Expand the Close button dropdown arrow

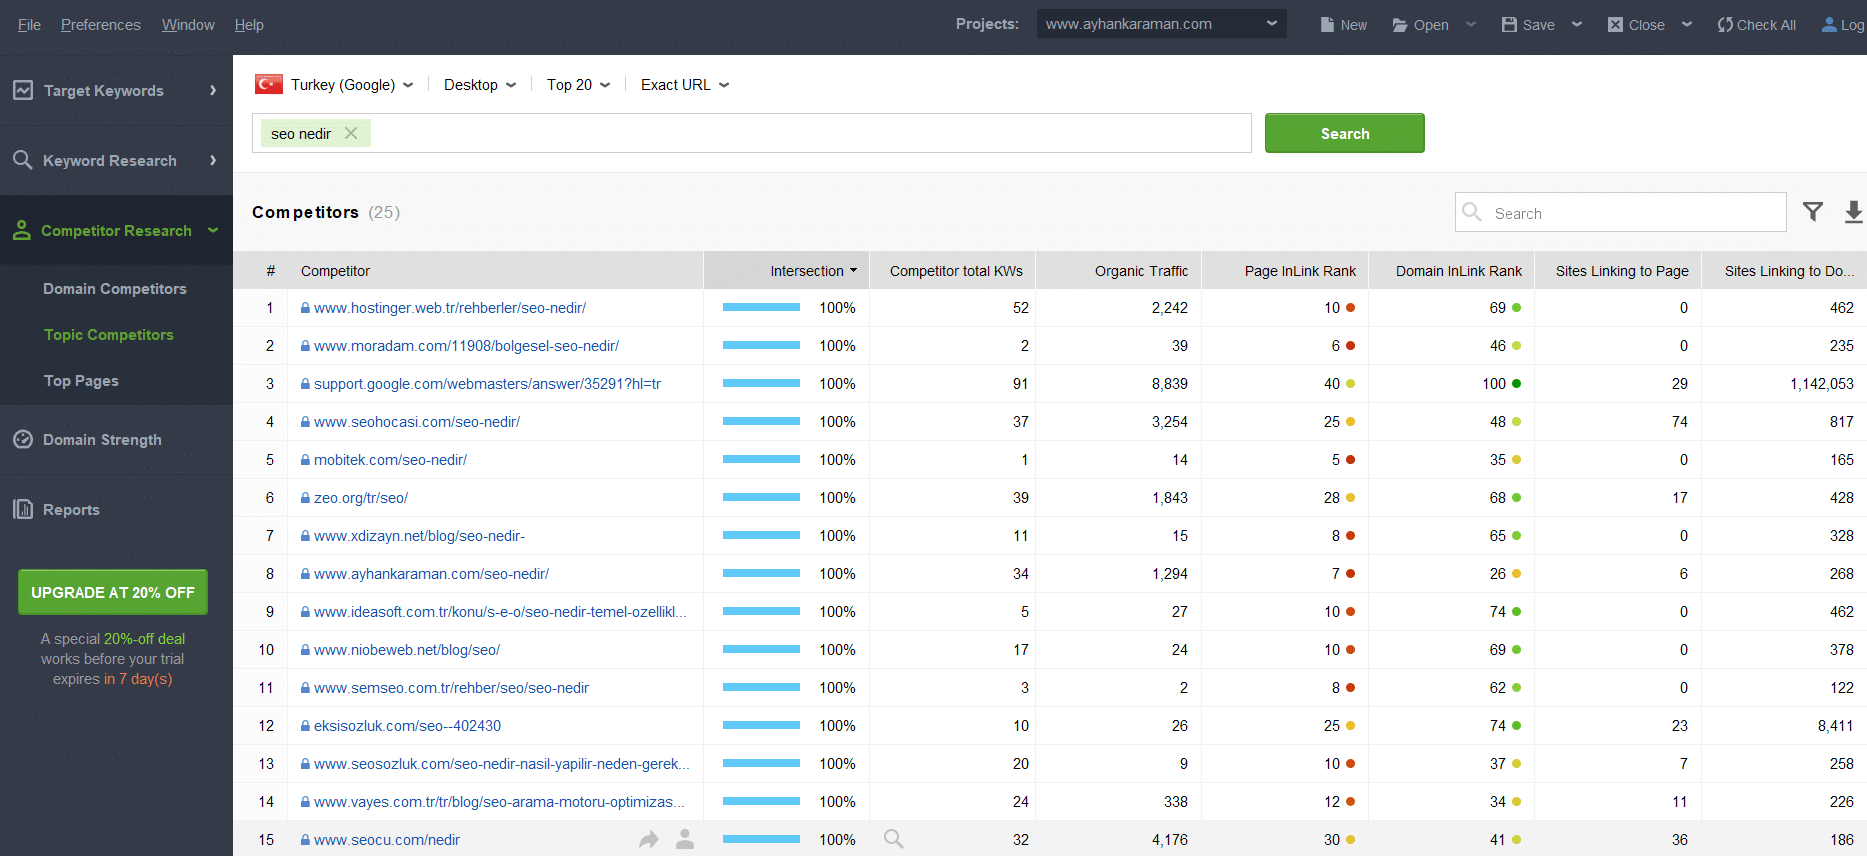pos(1687,24)
